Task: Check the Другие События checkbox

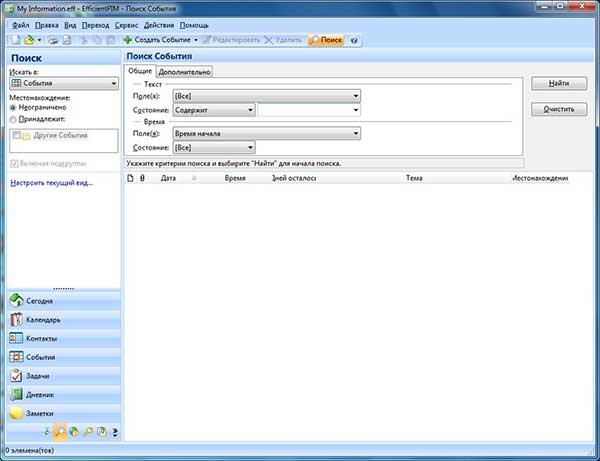Action: click(x=16, y=135)
